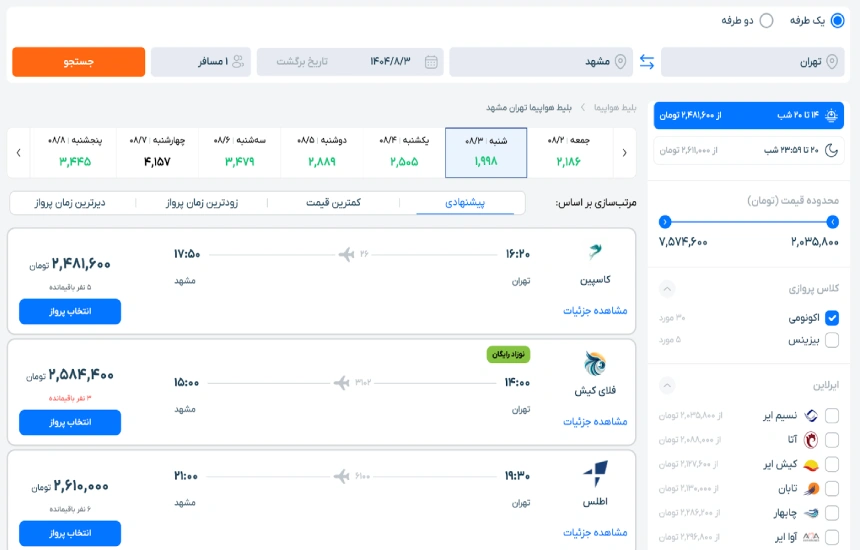Click the origin field تهران

tap(752, 61)
